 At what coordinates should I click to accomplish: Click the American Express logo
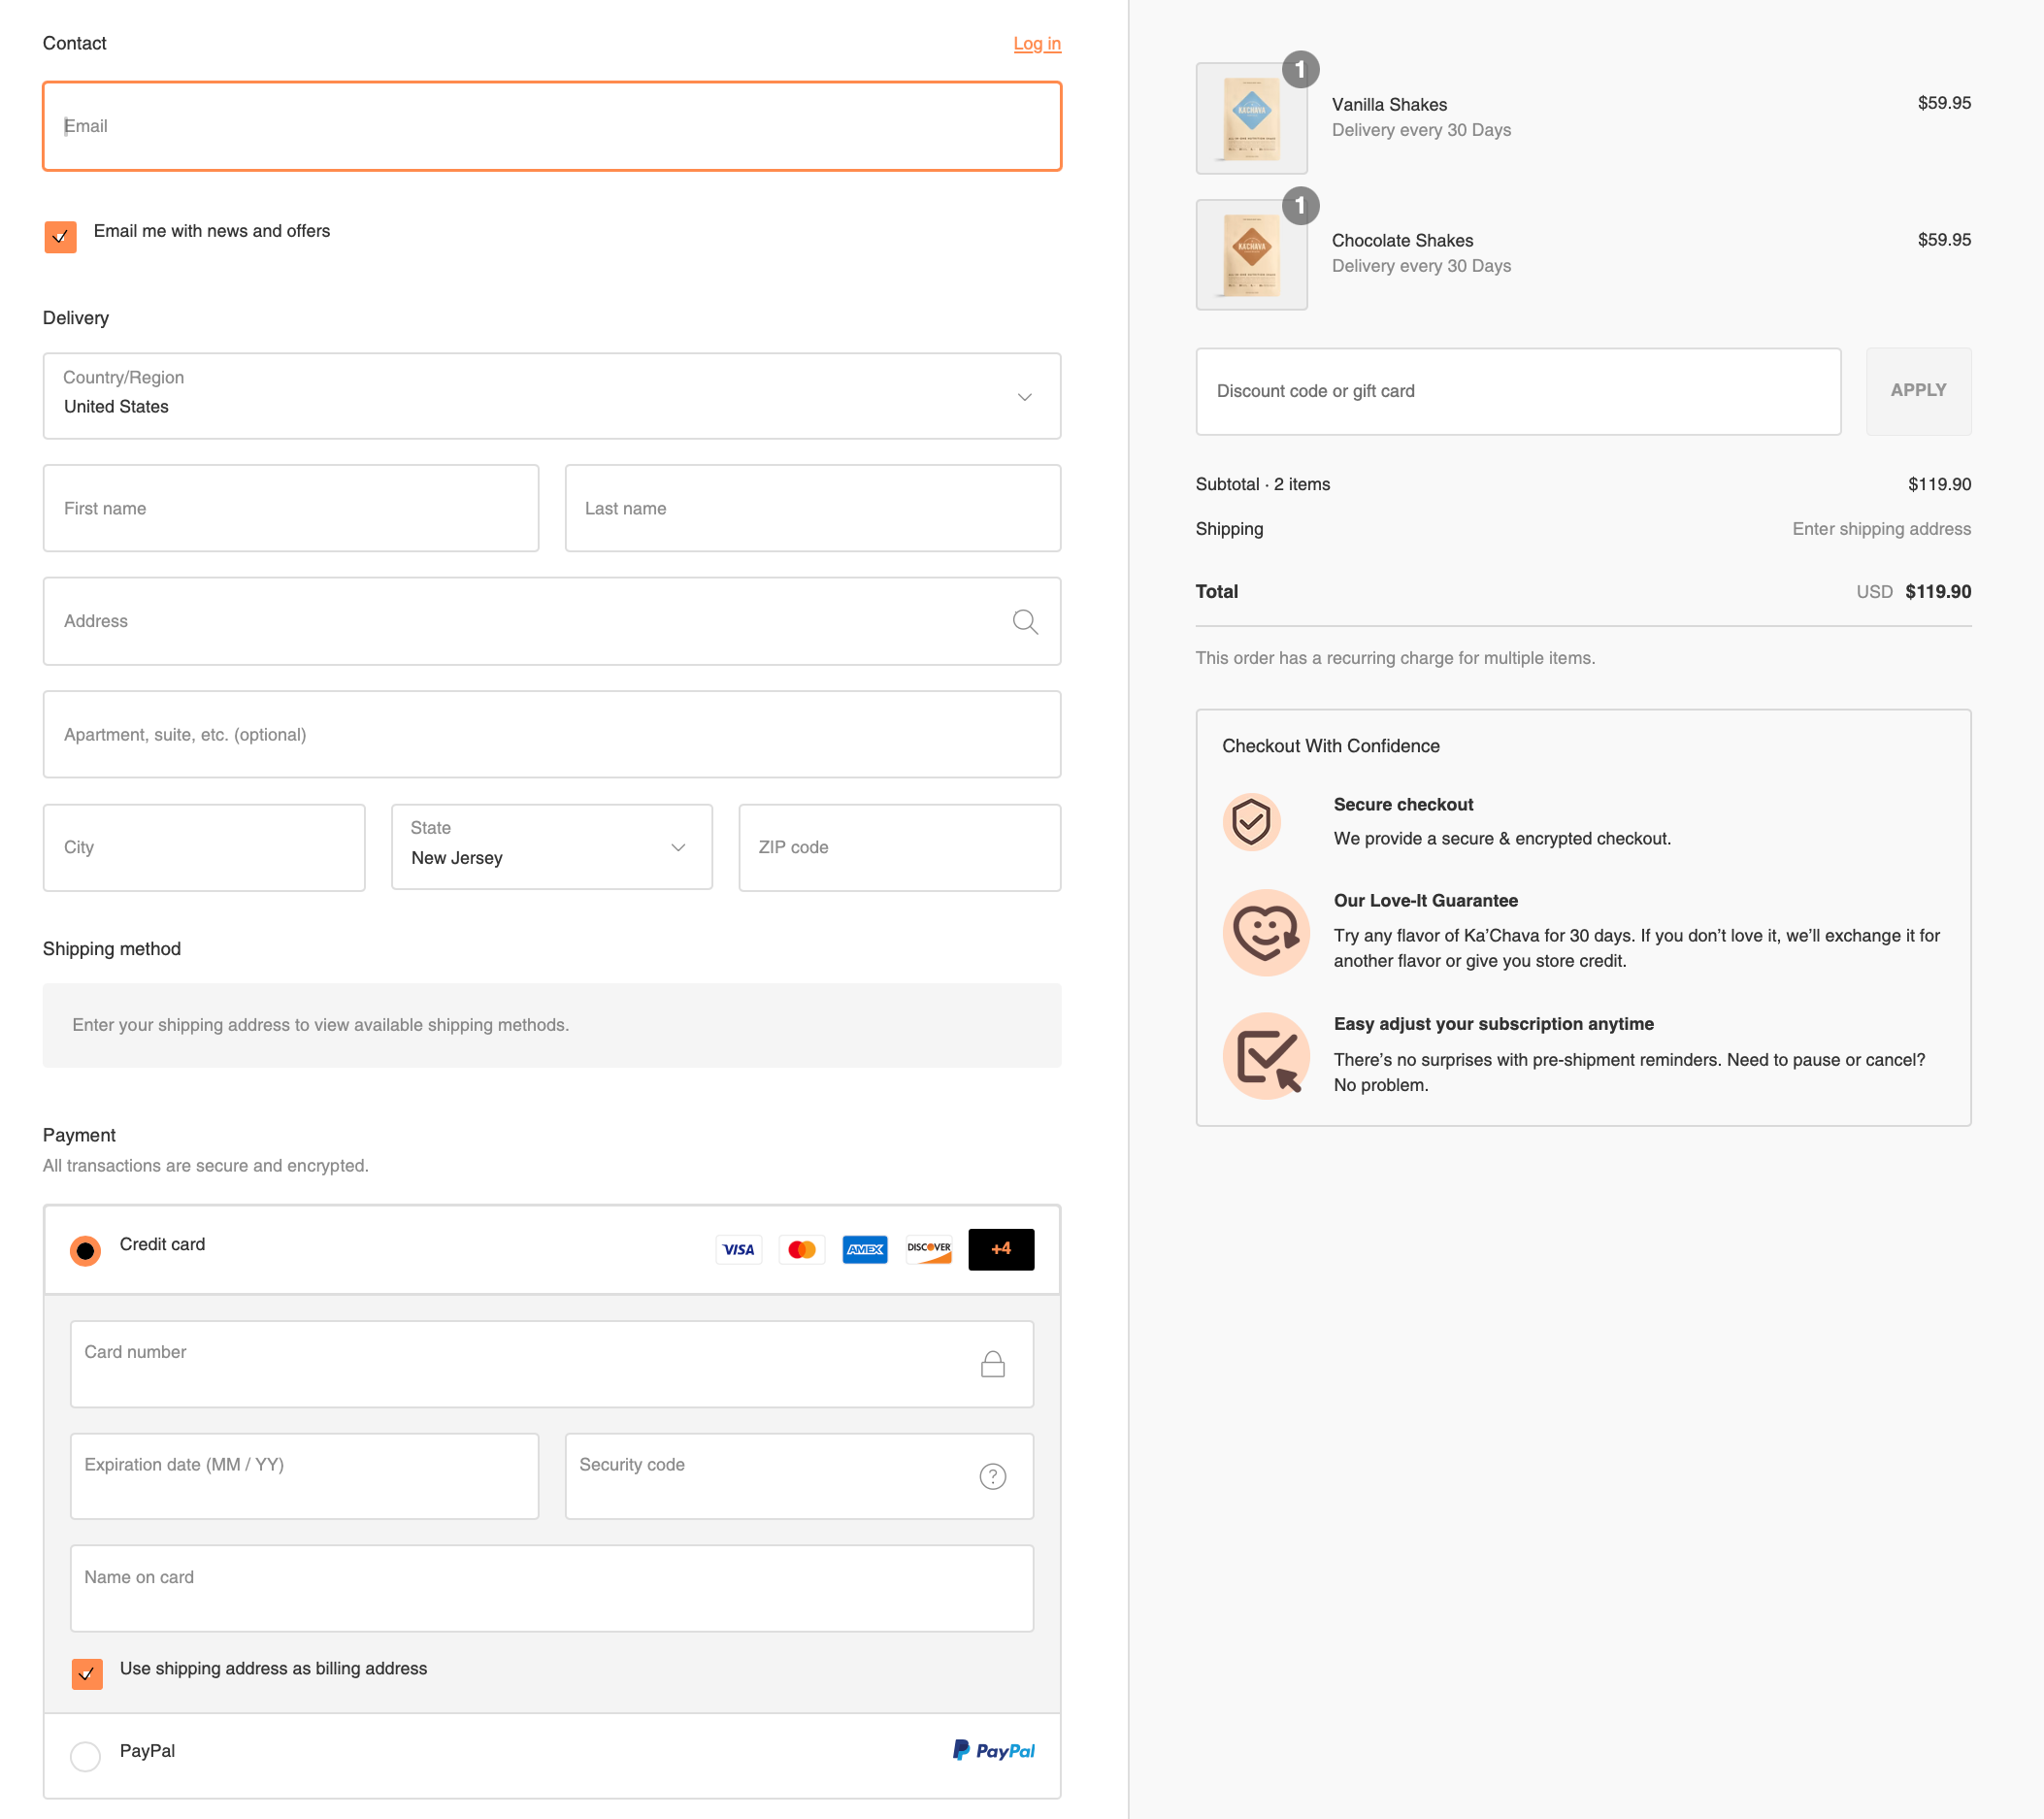pos(865,1249)
